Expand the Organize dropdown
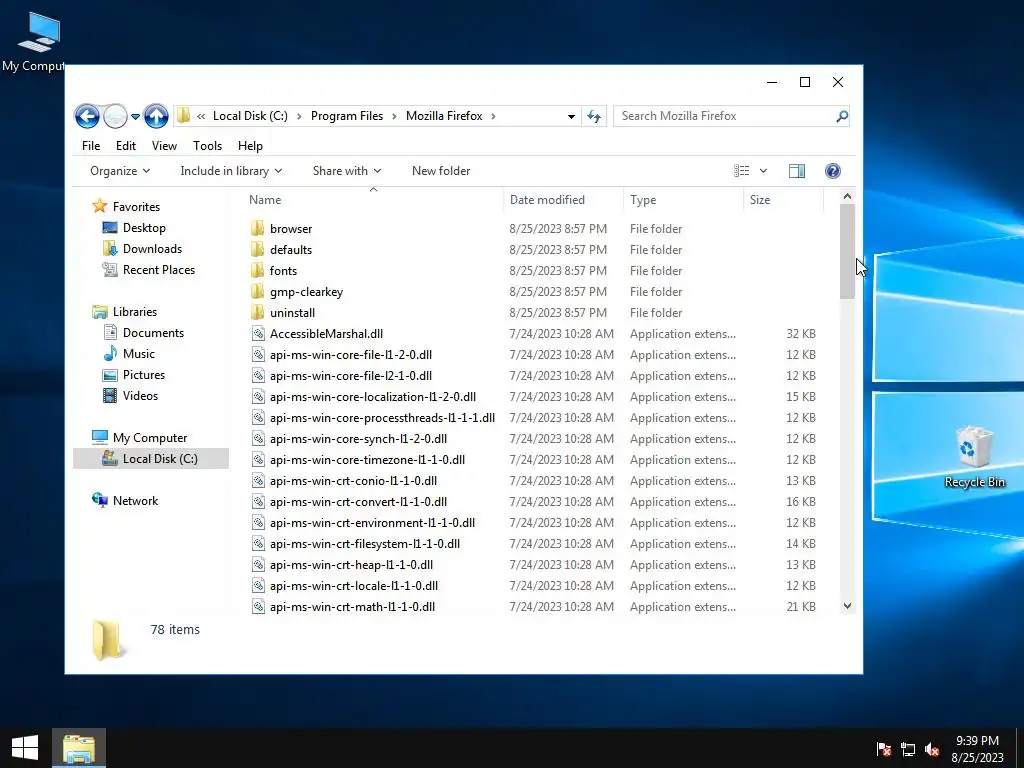This screenshot has height=768, width=1024. tap(120, 171)
